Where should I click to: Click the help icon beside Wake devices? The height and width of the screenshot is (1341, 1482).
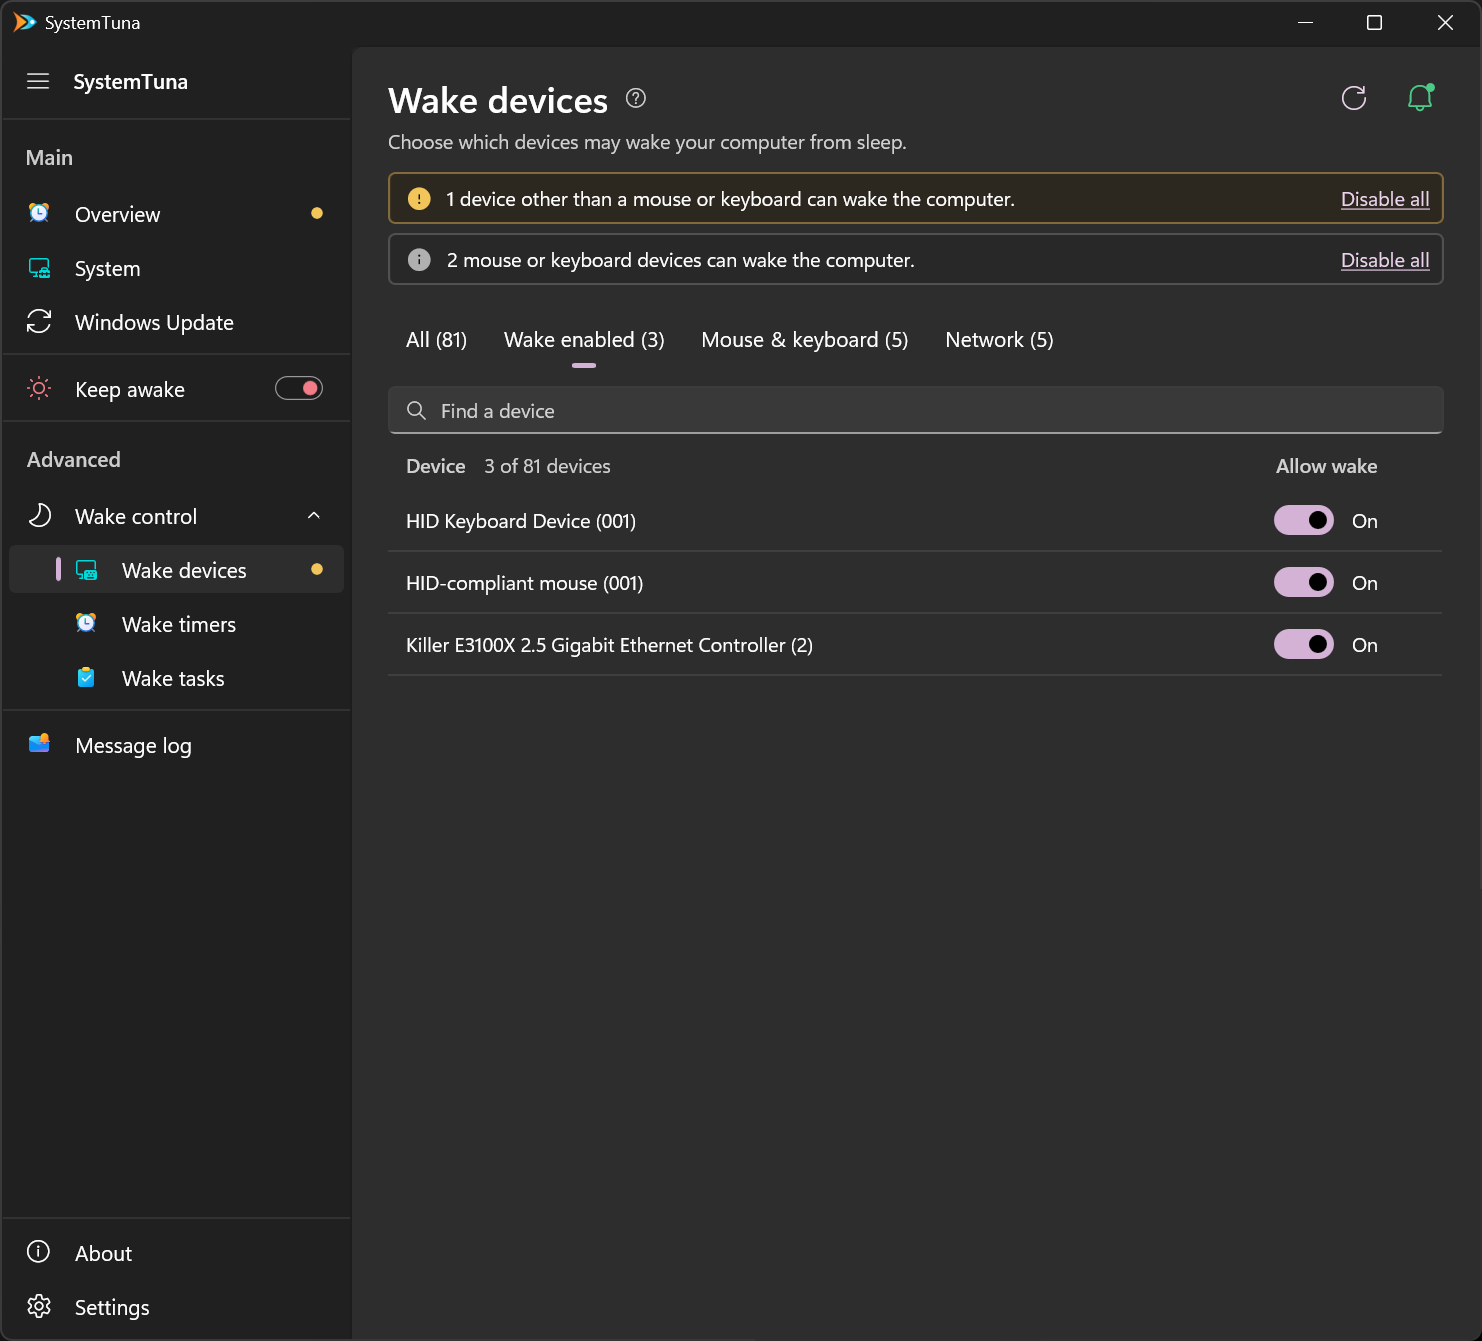pyautogui.click(x=636, y=98)
